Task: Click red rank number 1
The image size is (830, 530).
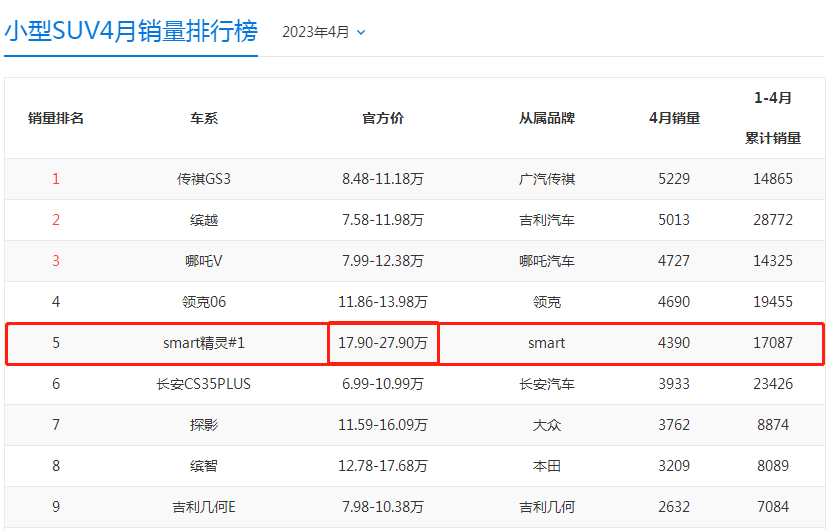Action: click(56, 179)
